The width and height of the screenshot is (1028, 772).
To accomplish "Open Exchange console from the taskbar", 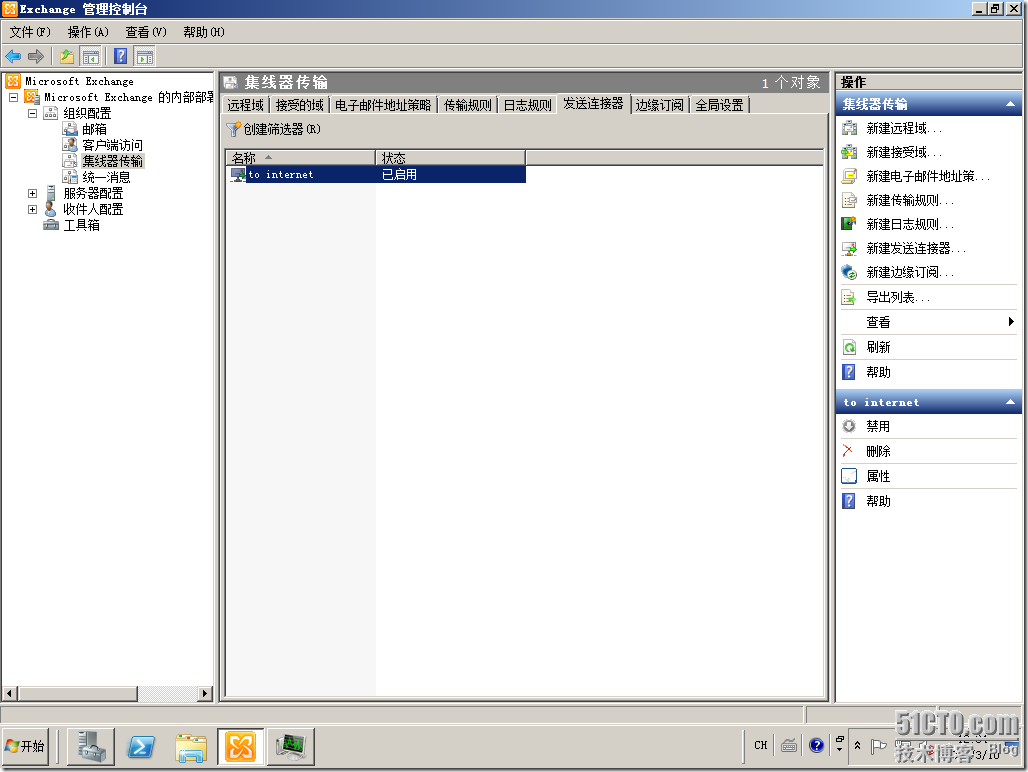I will coord(240,746).
